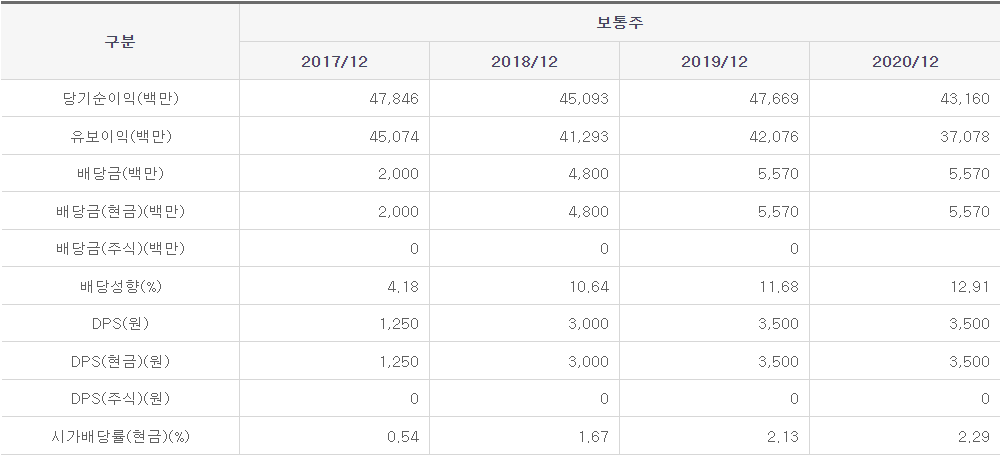Image resolution: width=1000 pixels, height=456 pixels.
Task: Click 1,250 in the DPS(현금)(원) row
Action: coord(399,362)
